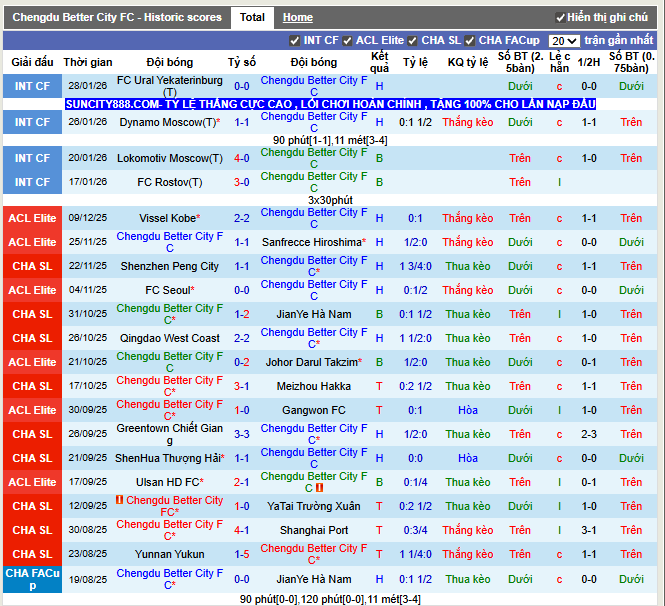This screenshot has height=606, width=665.
Task: Click the 1/2H column header
Action: pyautogui.click(x=589, y=62)
